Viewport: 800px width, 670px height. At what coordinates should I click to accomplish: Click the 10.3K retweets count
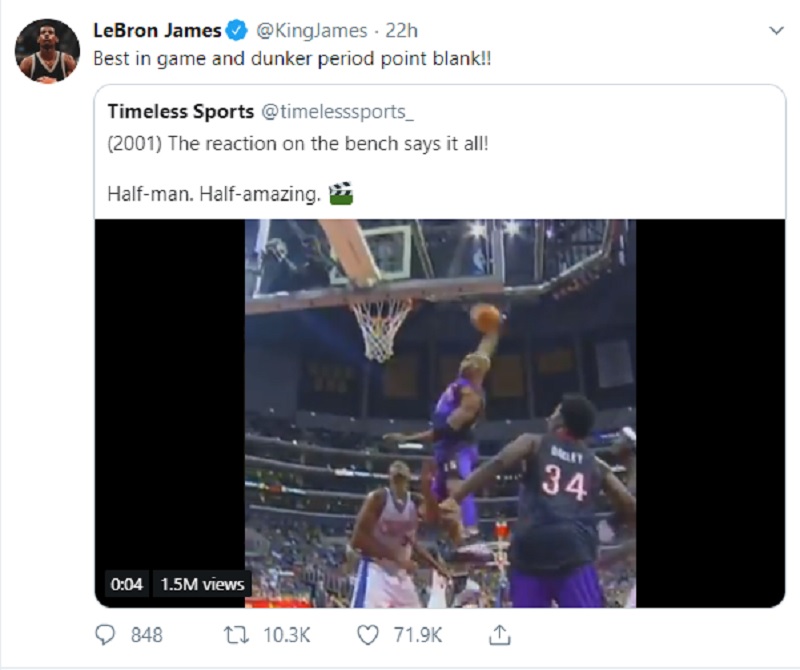point(286,635)
